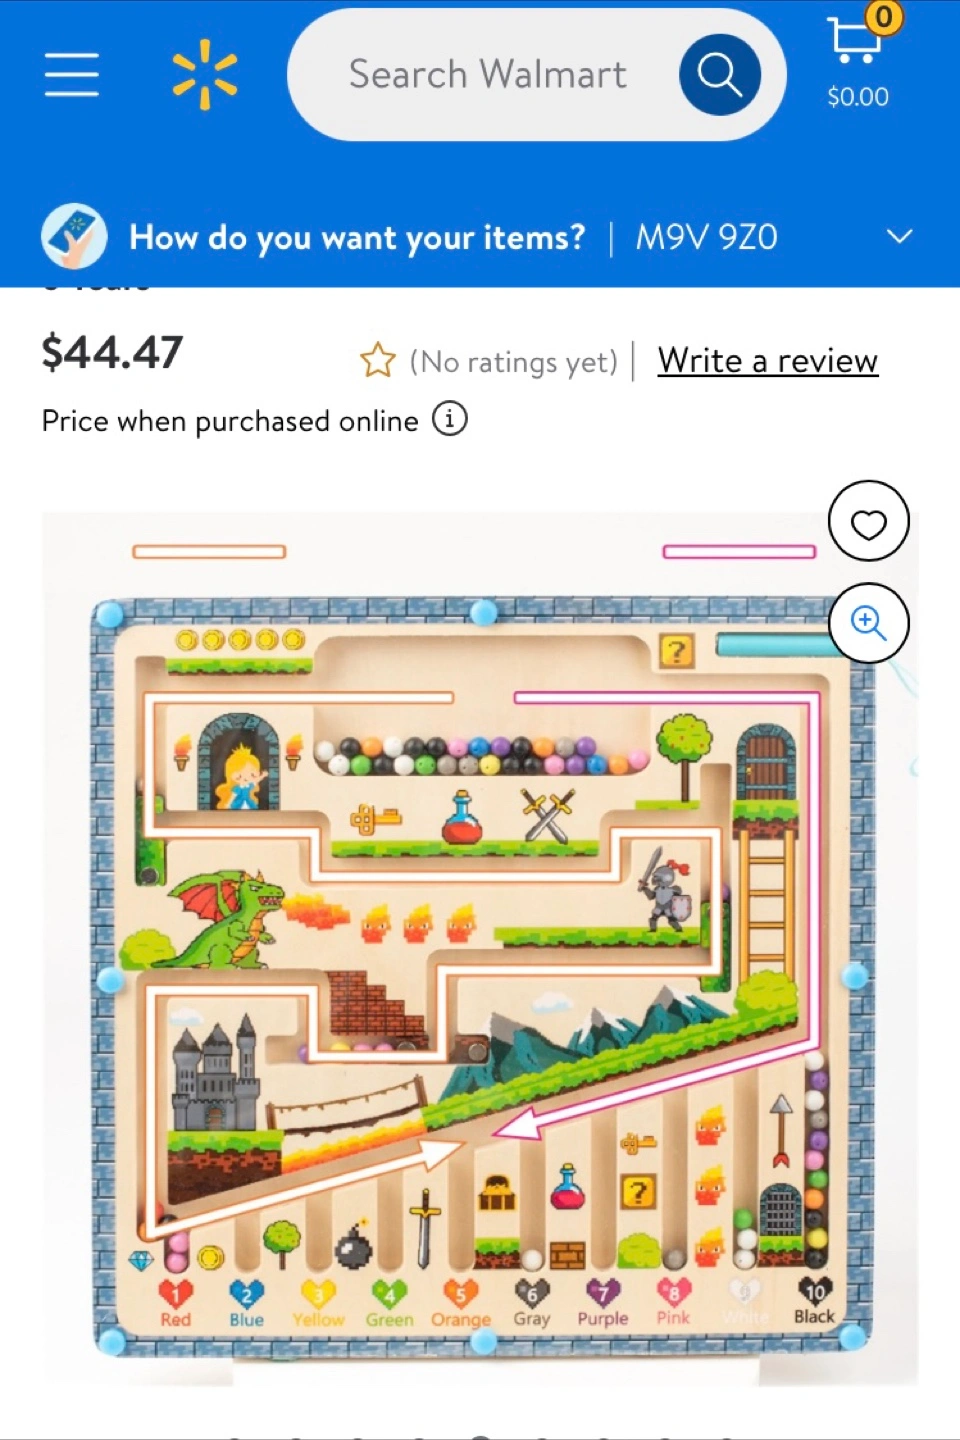Screen dimensions: 960x1440
Task: Open the shopping cart showing $0.00
Action: point(857,58)
